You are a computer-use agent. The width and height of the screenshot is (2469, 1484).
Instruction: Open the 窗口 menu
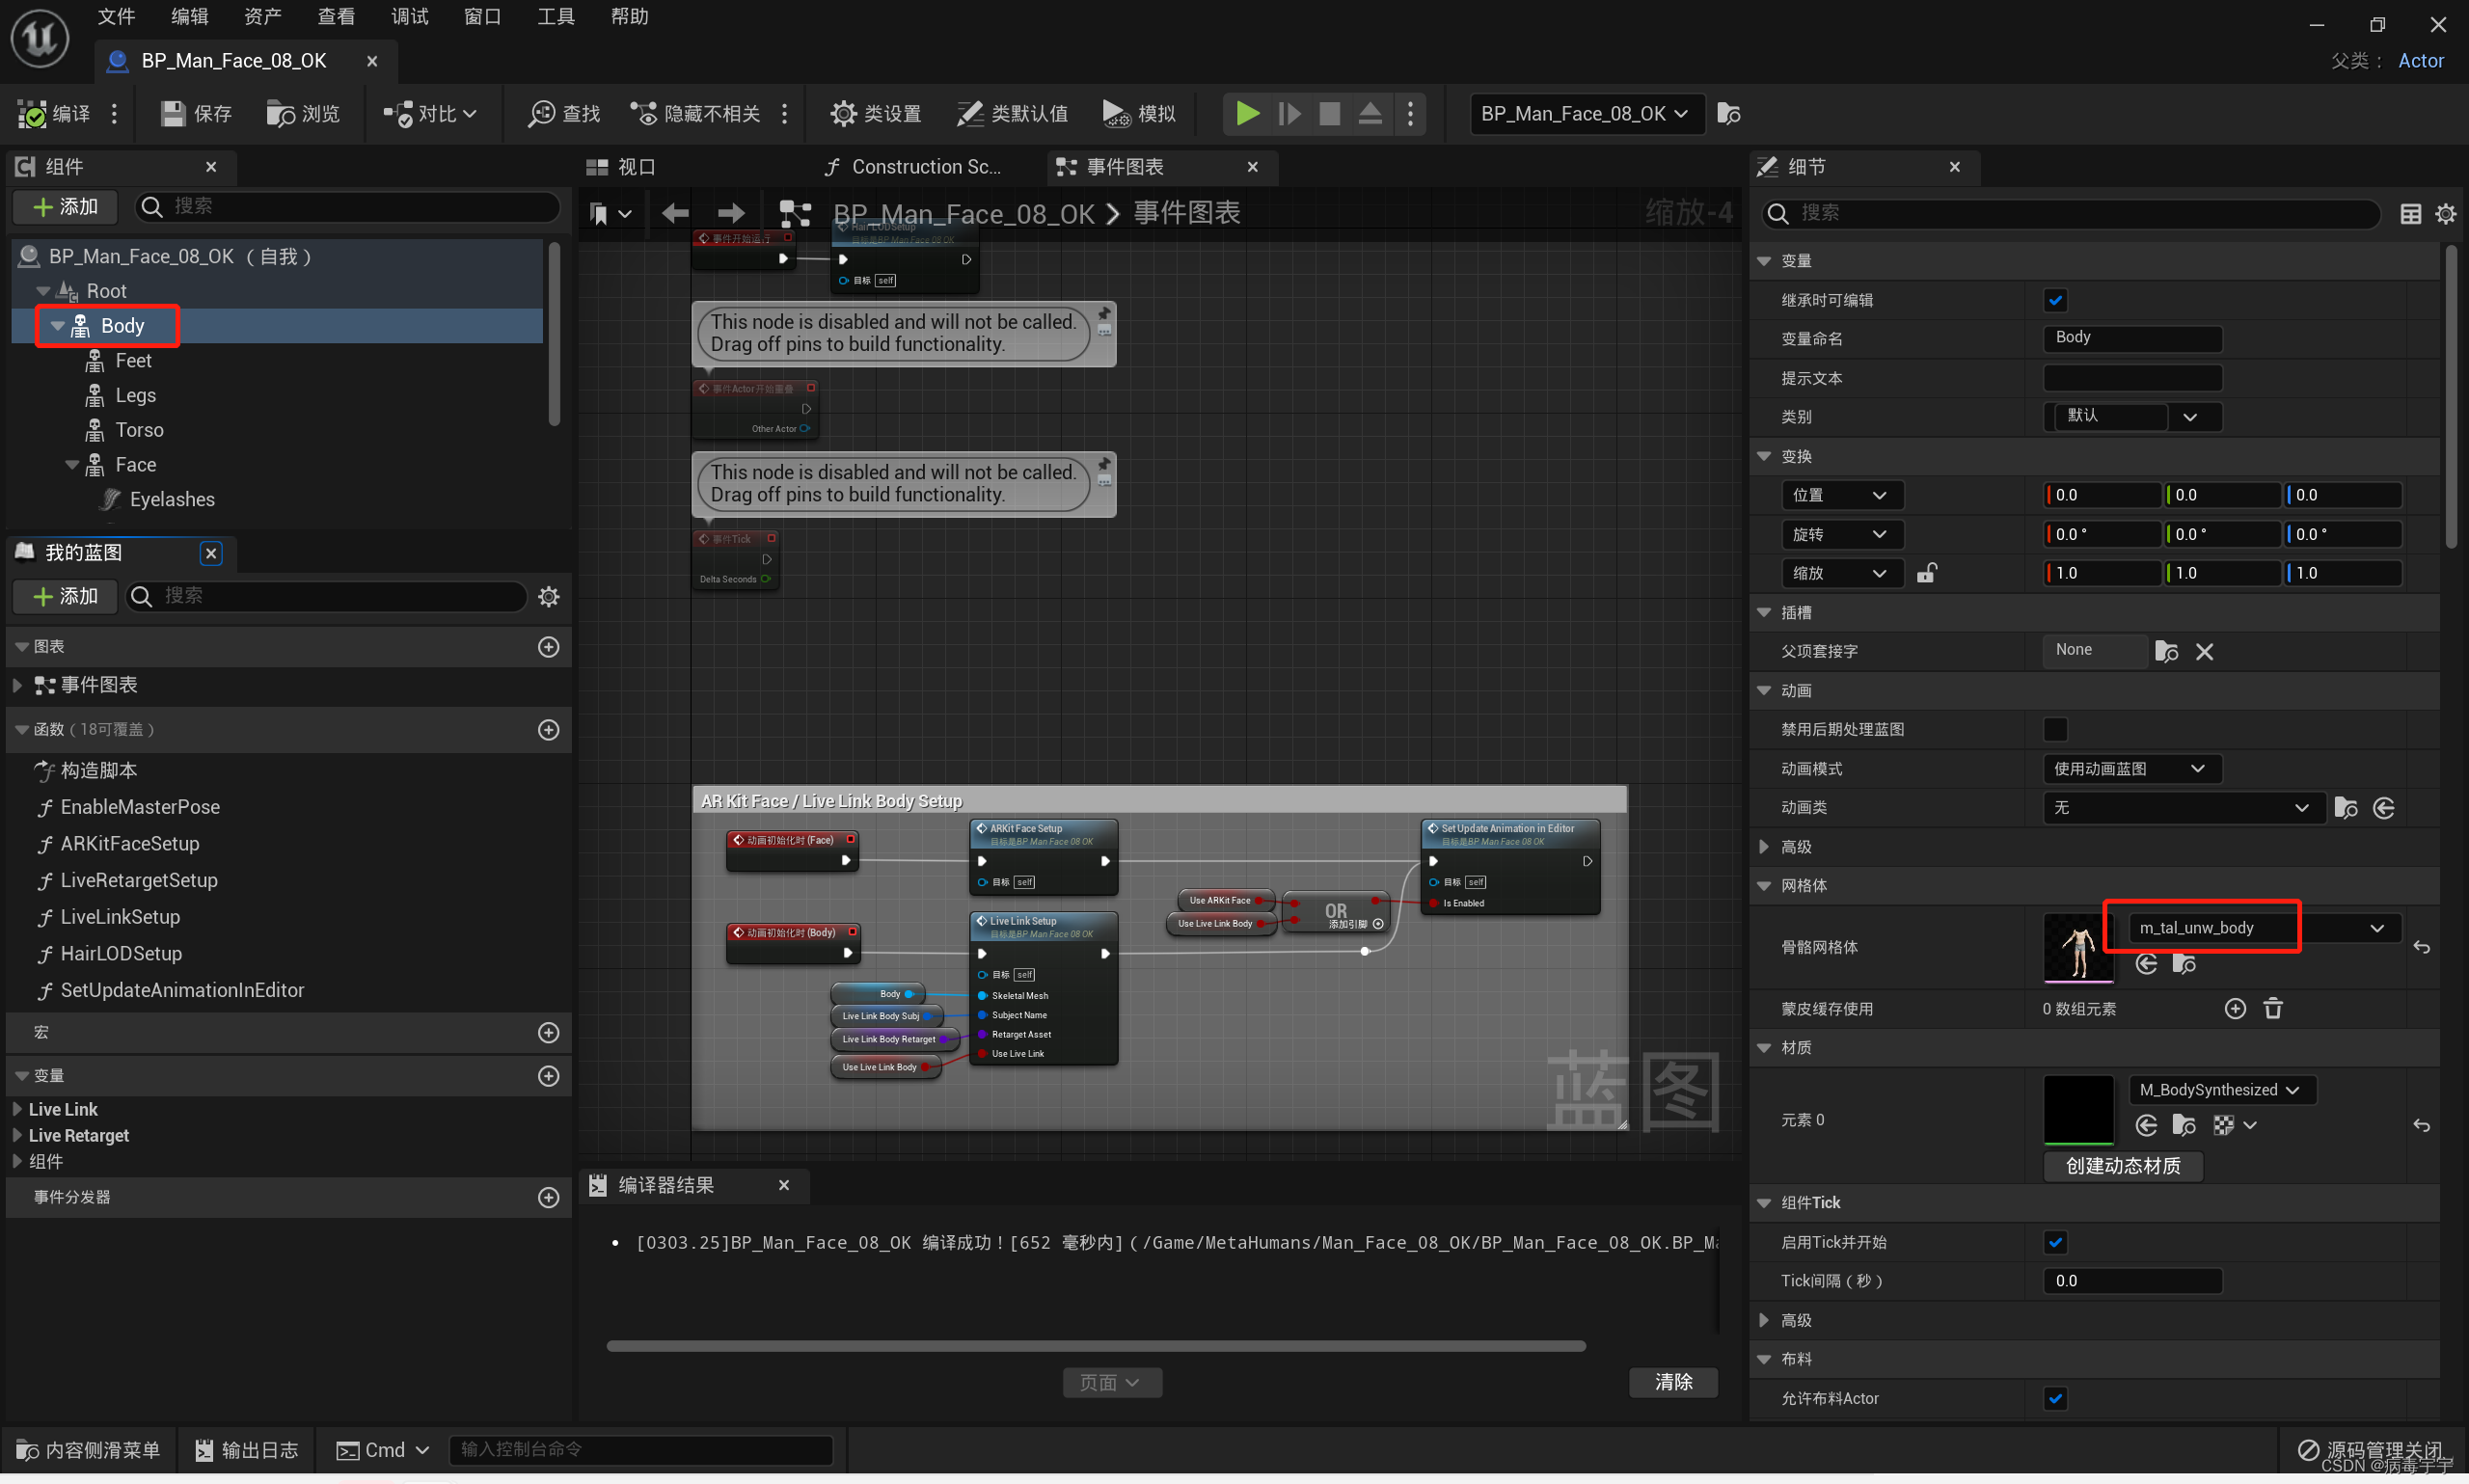[x=482, y=16]
